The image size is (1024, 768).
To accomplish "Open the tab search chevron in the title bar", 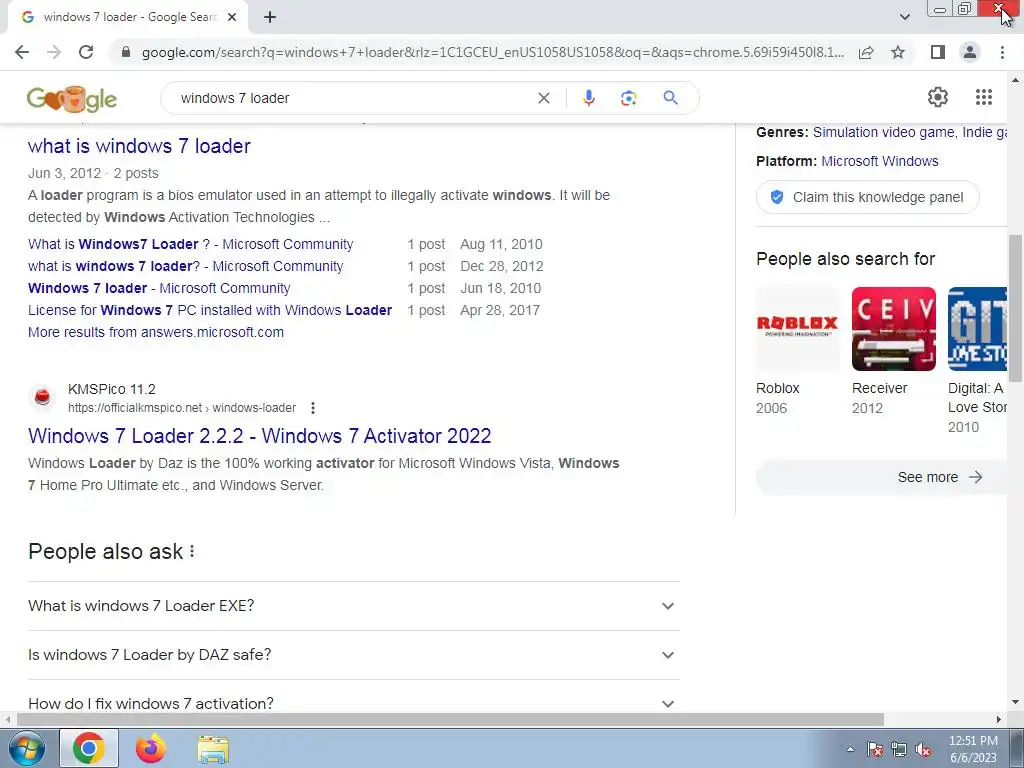I will [904, 17].
